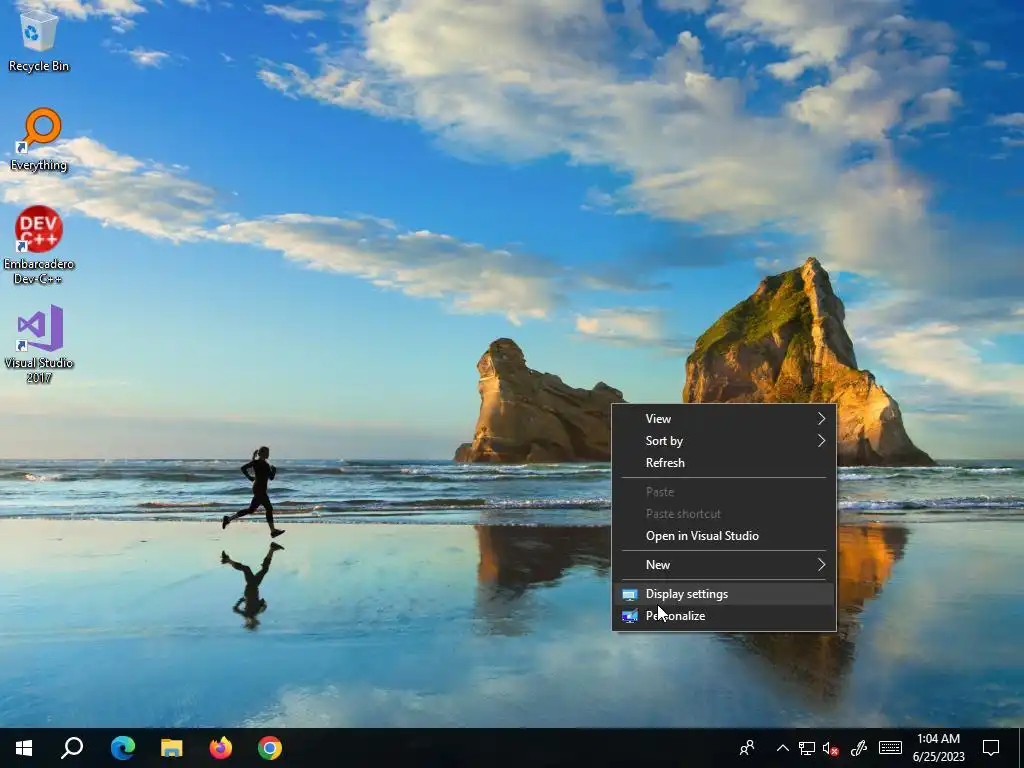The image size is (1024, 768).
Task: Open the Windows Ink pen tray icon
Action: tap(858, 748)
